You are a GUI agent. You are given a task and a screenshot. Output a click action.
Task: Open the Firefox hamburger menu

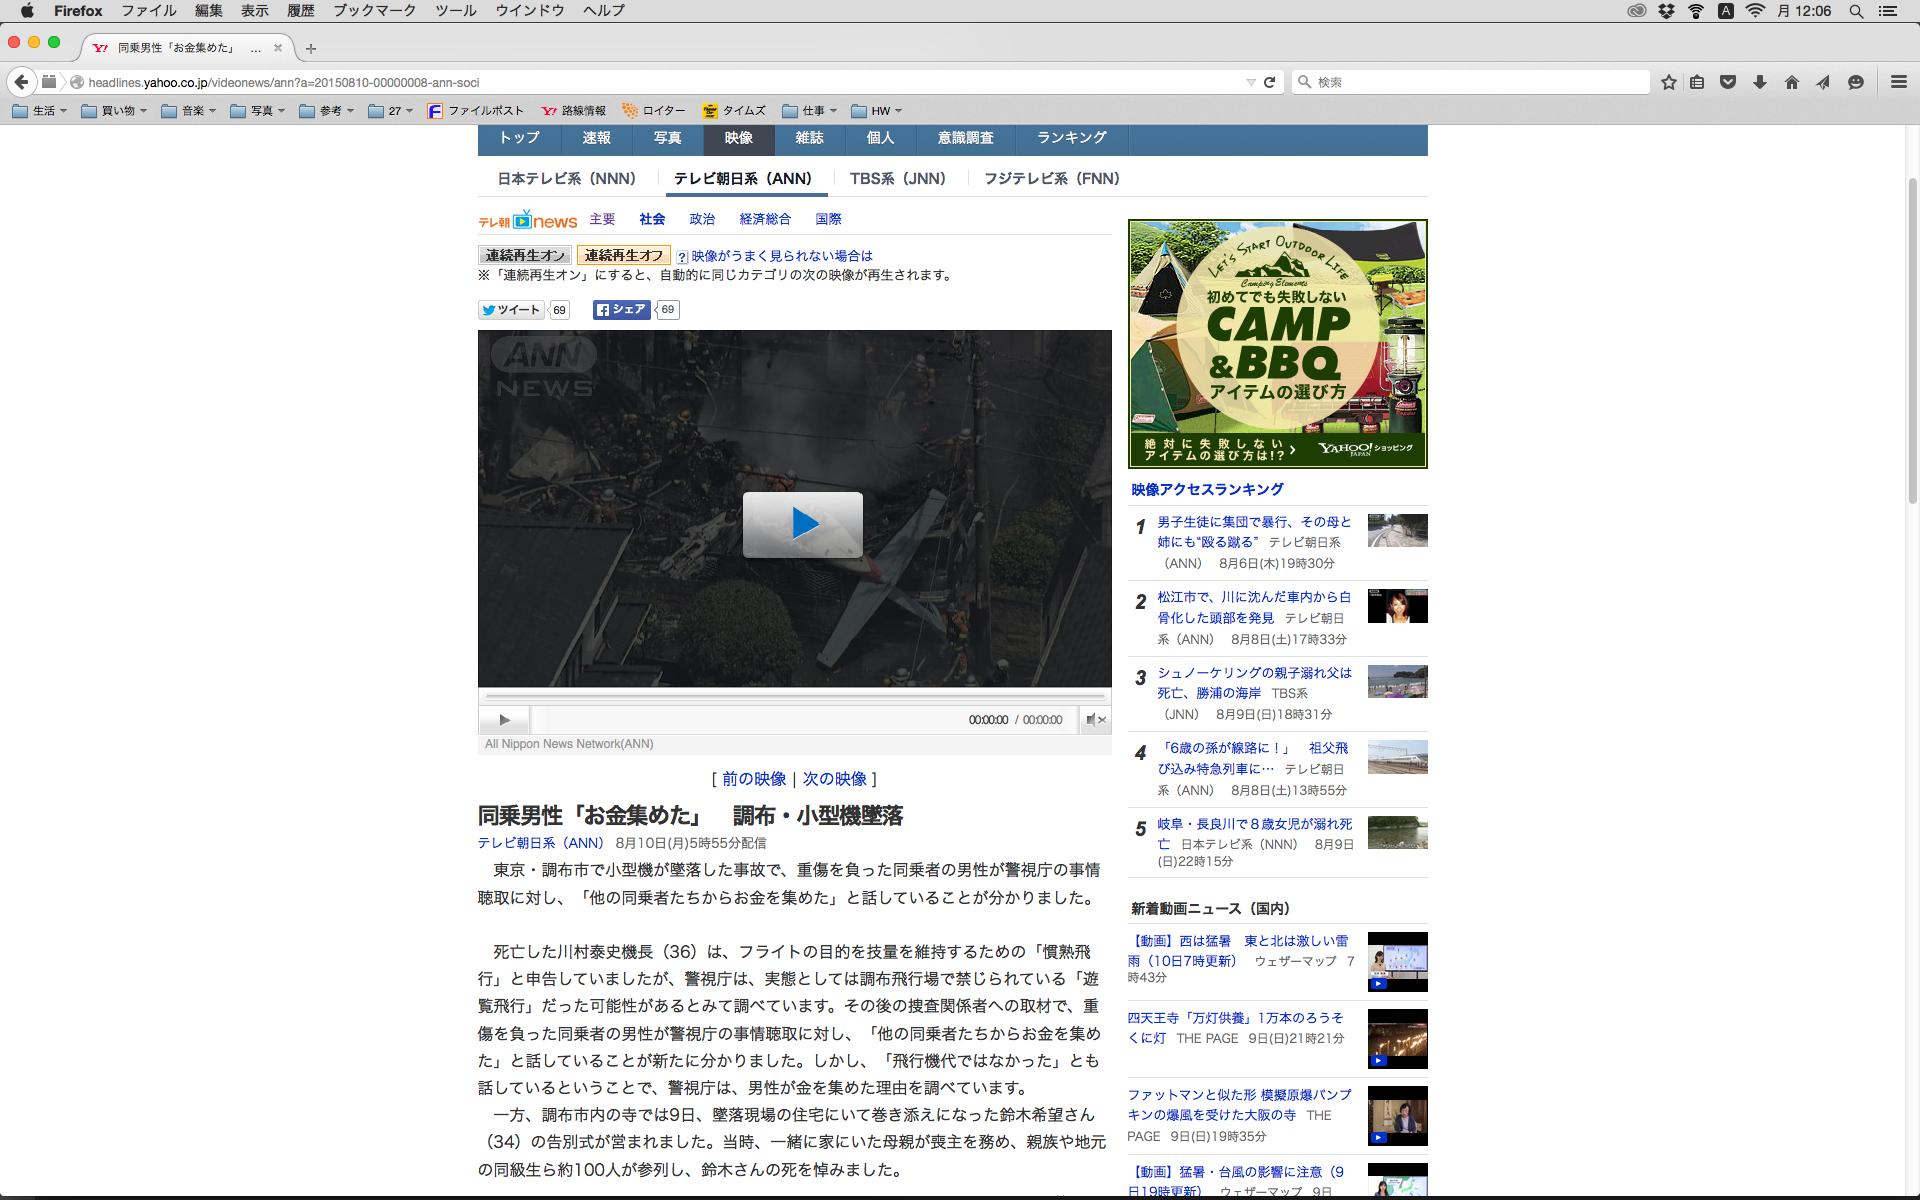pos(1898,82)
